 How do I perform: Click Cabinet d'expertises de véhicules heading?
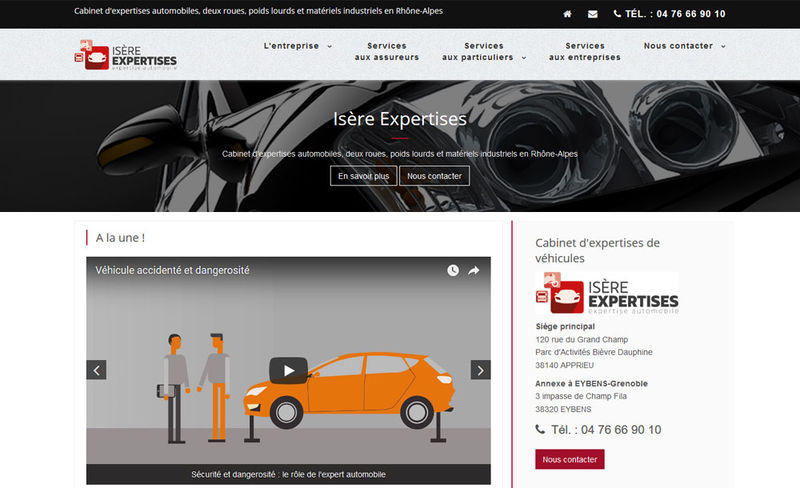tap(597, 250)
